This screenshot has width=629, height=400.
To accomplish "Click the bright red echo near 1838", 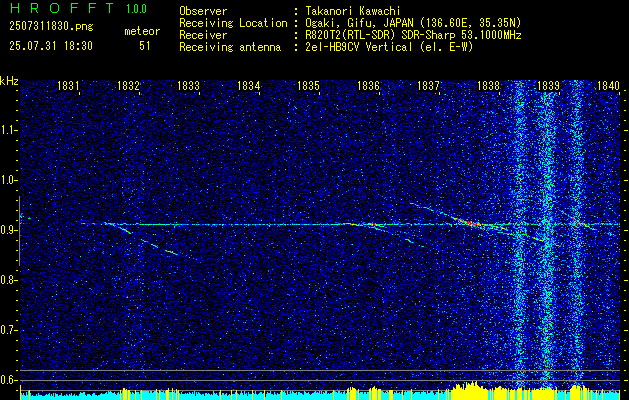I will pos(471,222).
